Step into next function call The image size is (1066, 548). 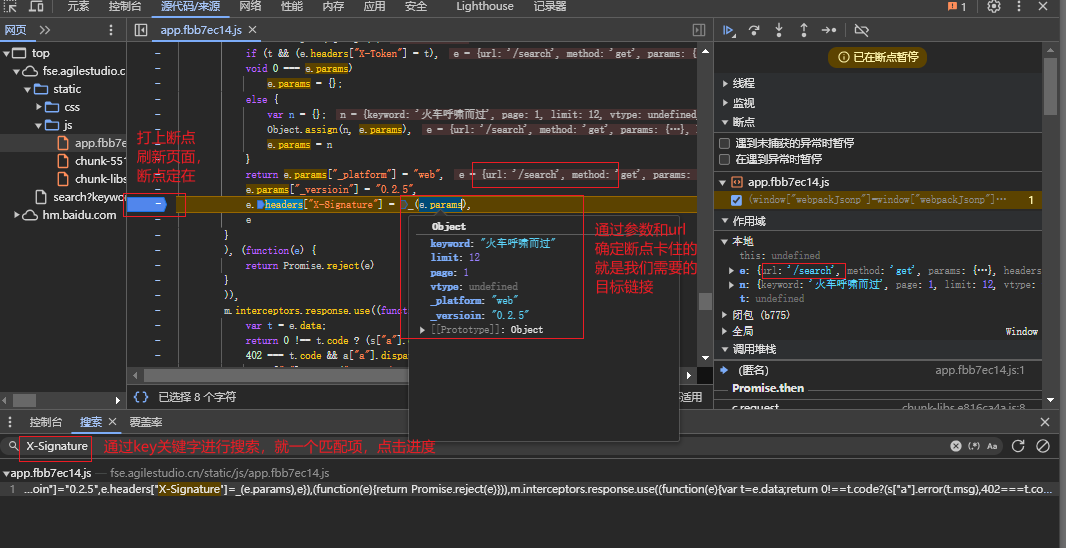click(x=778, y=30)
